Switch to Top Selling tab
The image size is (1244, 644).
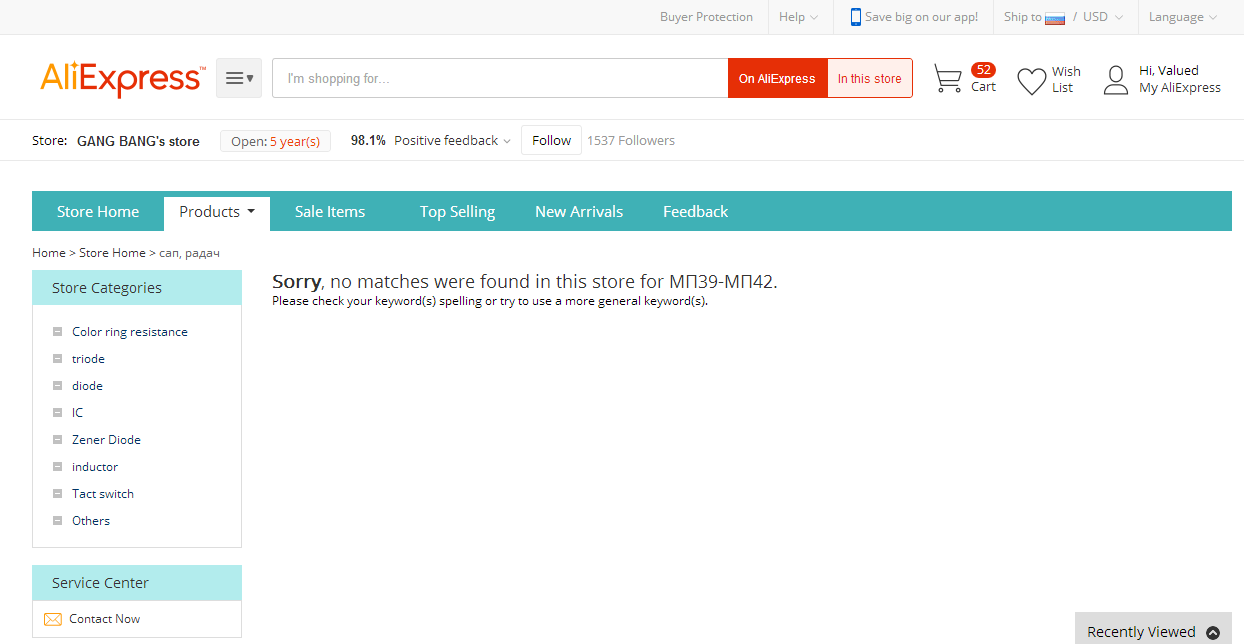457,212
